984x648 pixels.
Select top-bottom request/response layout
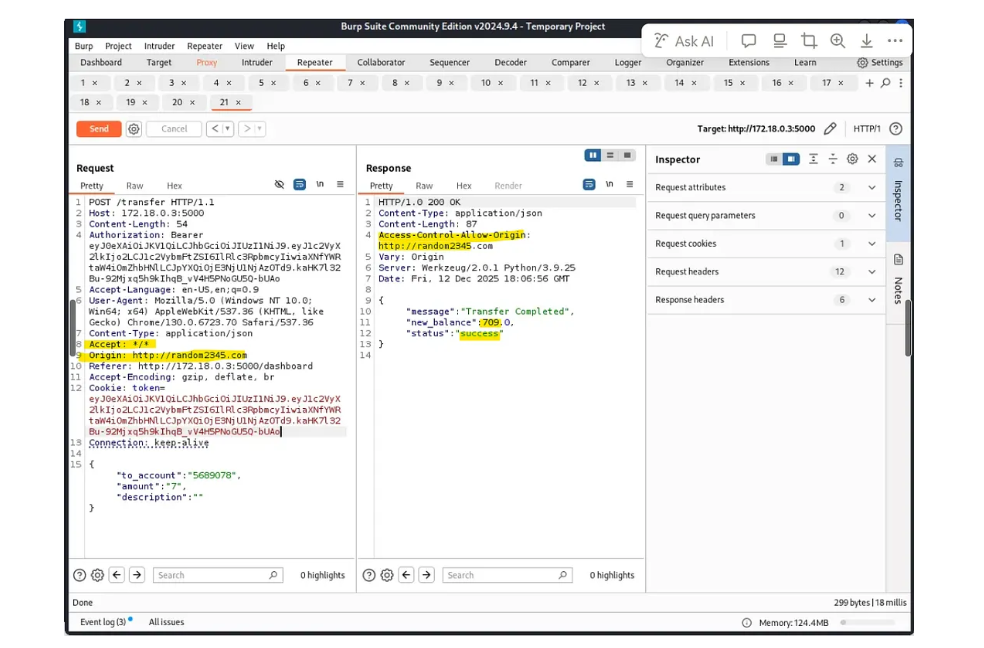pos(610,155)
